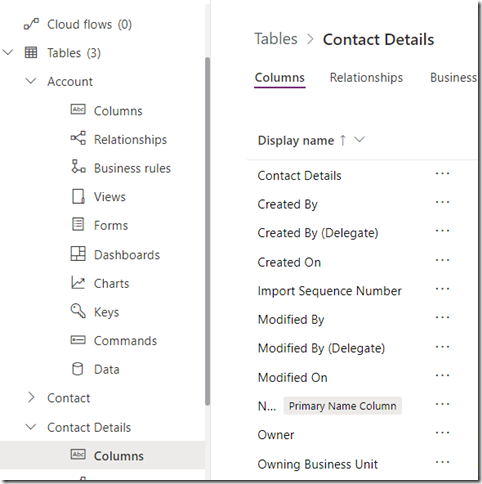482x484 pixels.
Task: Collapse the Tables node chevron
Action: (8, 52)
